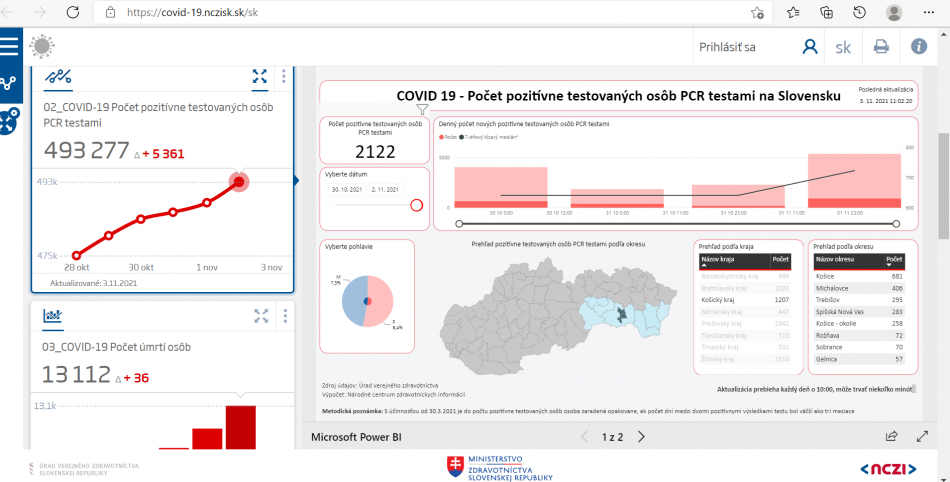The width and height of the screenshot is (950, 482).
Task: Open Power BI fullscreen mode
Action: 920,436
